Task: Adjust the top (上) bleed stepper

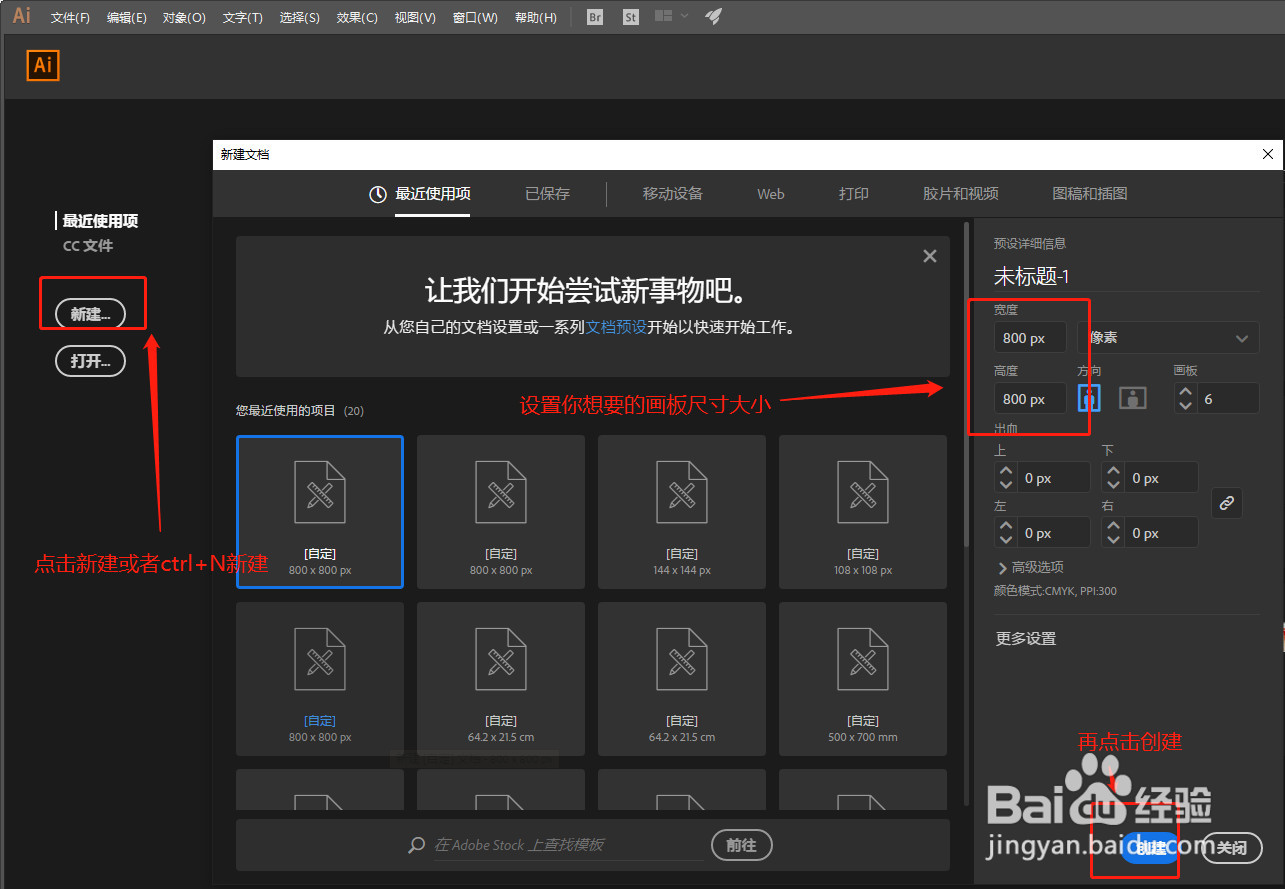Action: [x=1006, y=478]
